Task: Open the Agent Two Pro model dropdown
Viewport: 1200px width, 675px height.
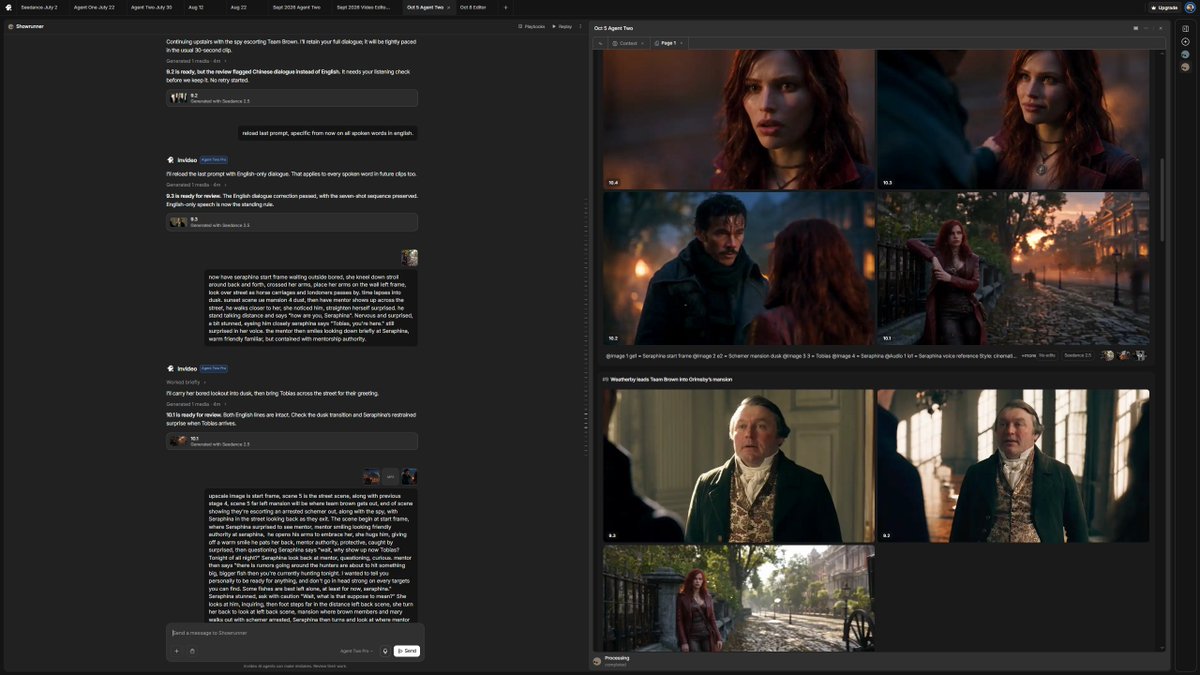Action: click(357, 651)
